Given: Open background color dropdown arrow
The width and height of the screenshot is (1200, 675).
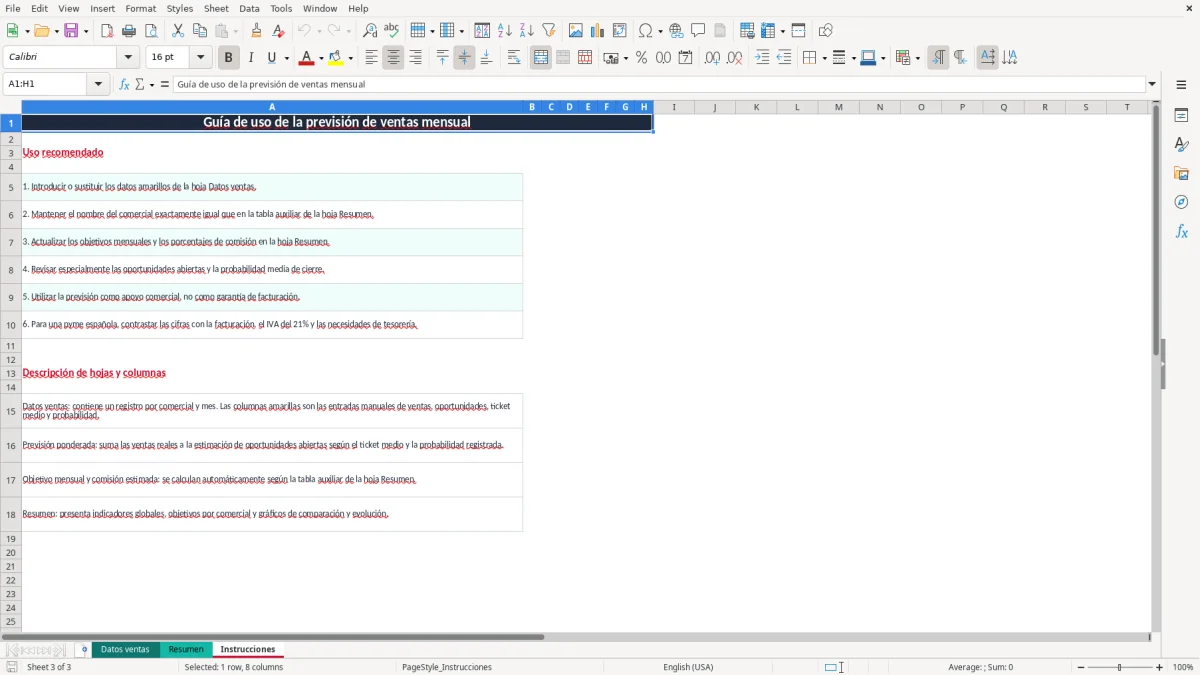Looking at the screenshot, I should [x=350, y=58].
